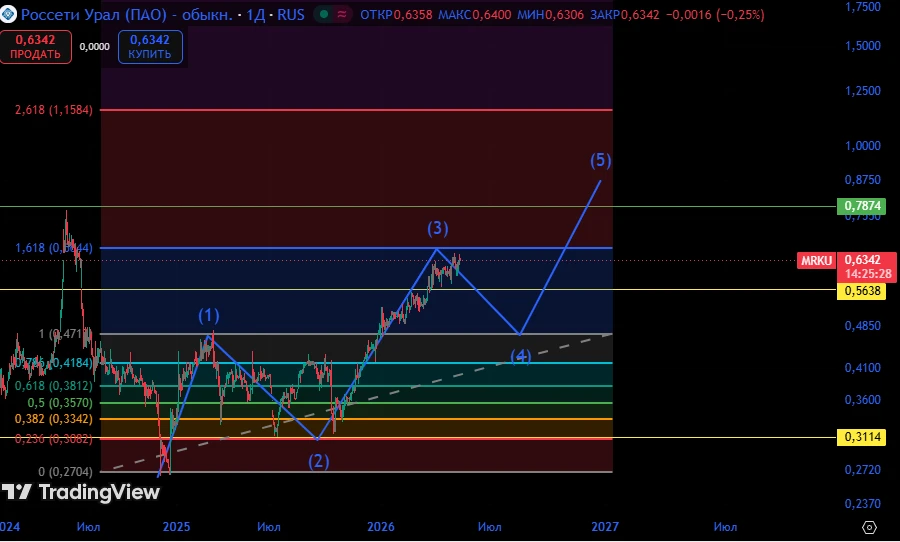
Task: Click the Россети Урал symbol title
Action: (126, 14)
